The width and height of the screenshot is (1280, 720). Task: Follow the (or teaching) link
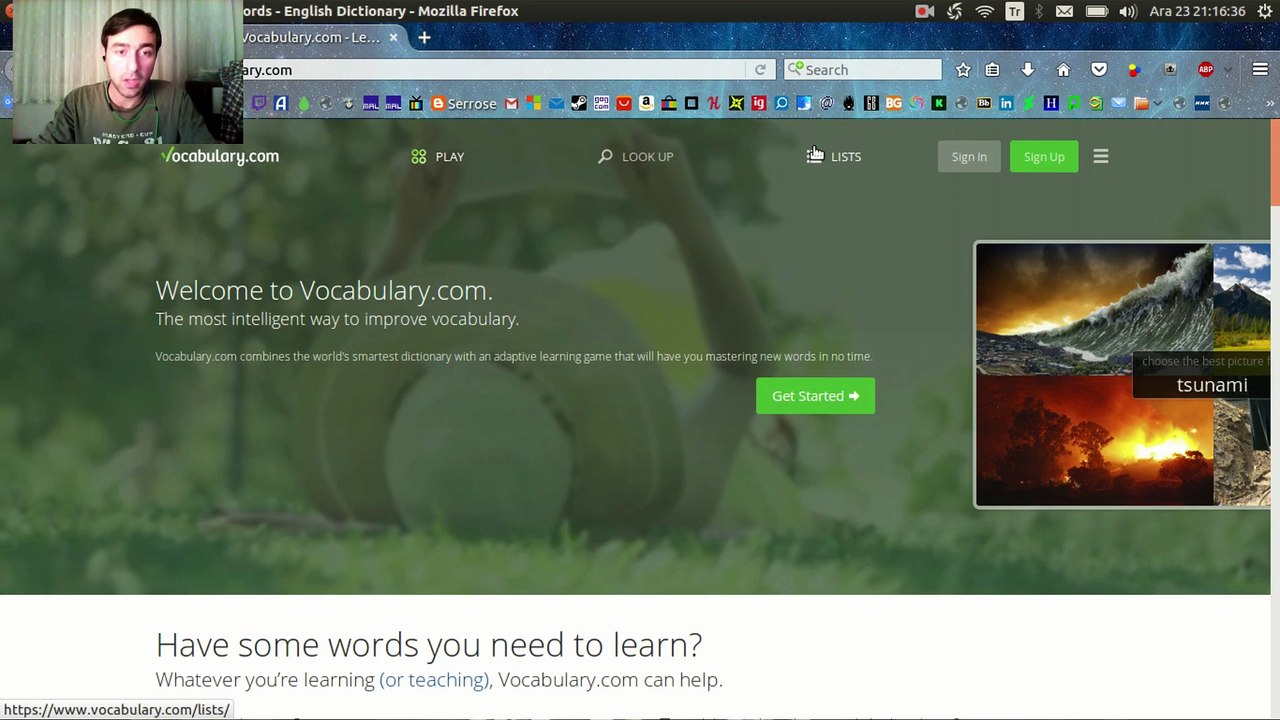point(434,679)
